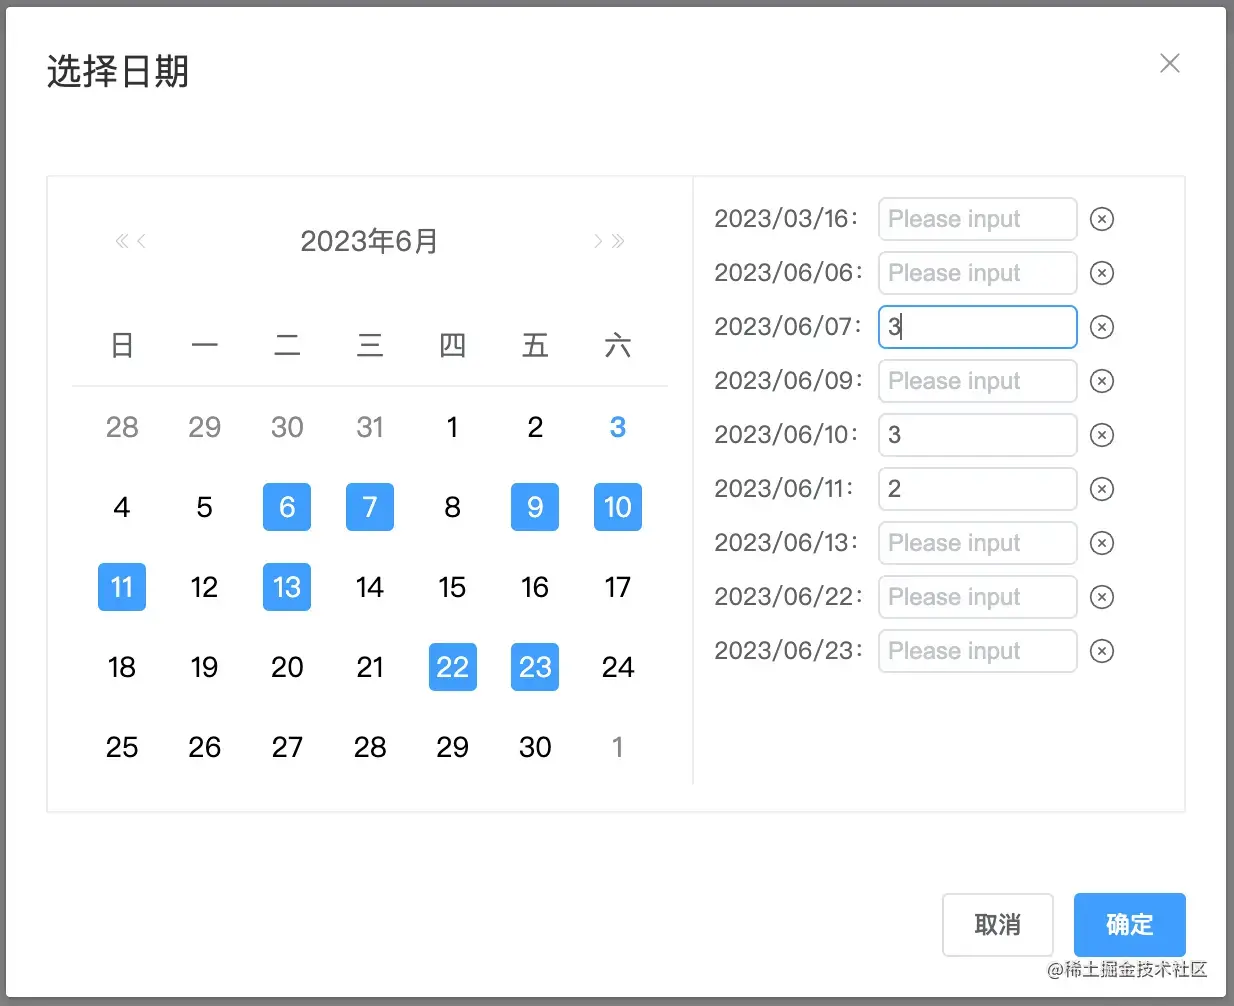The image size is (1234, 1006).
Task: Select June 25 in the calendar
Action: pyautogui.click(x=122, y=747)
